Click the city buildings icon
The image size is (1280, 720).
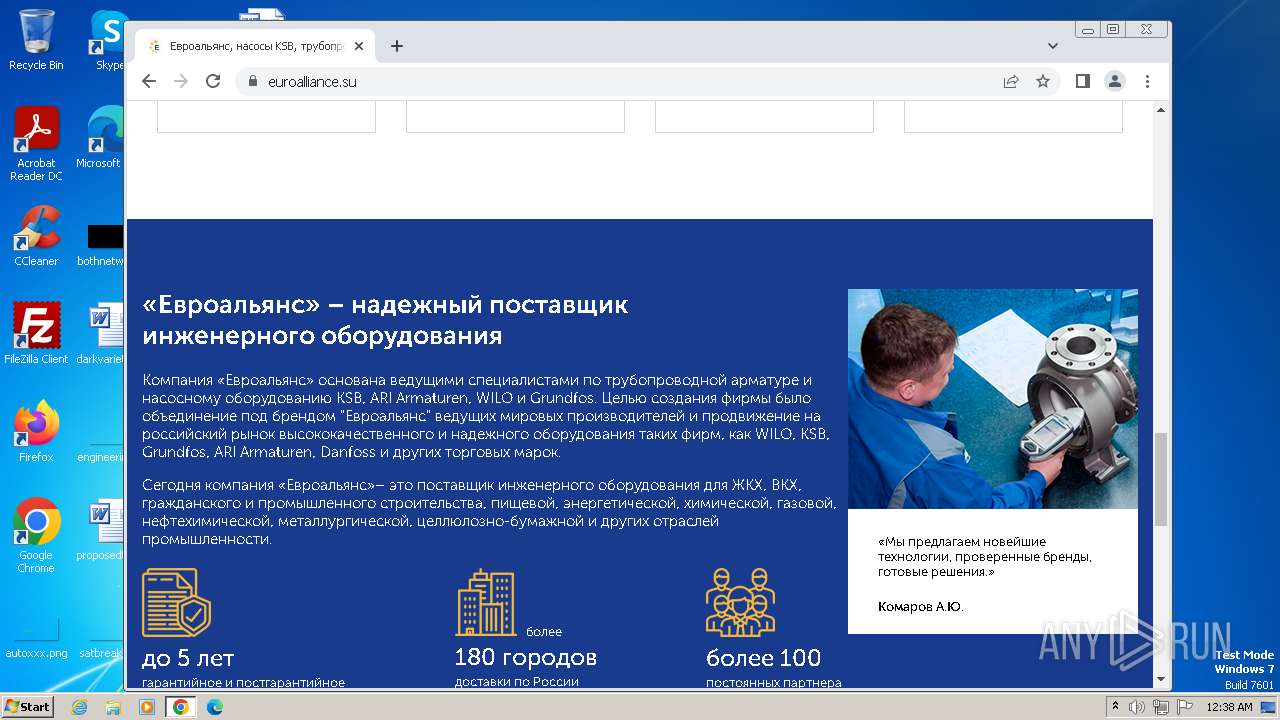pyautogui.click(x=486, y=603)
